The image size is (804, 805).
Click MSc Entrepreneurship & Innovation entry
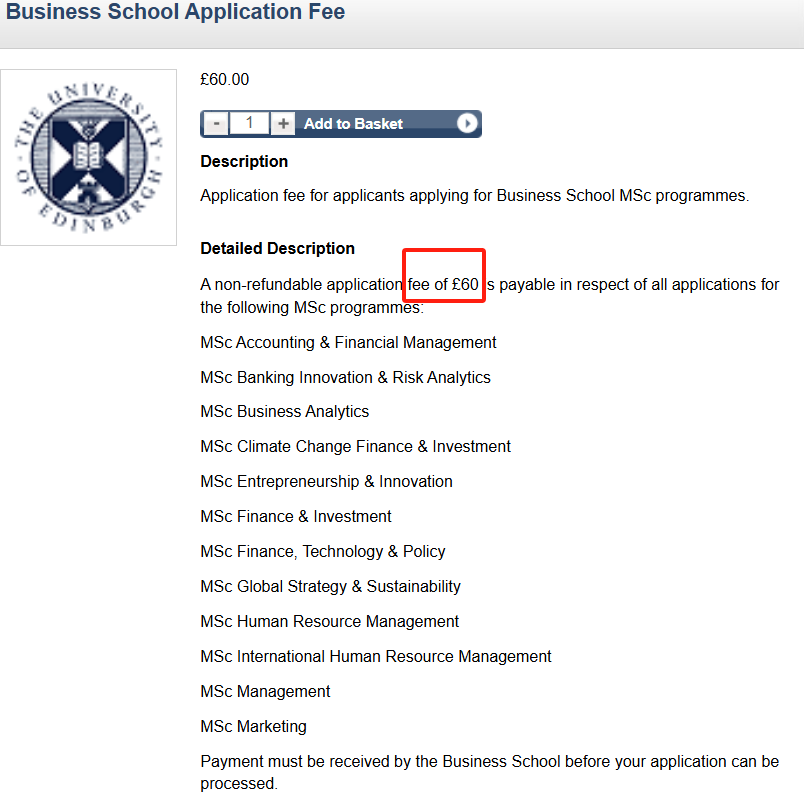pyautogui.click(x=326, y=481)
